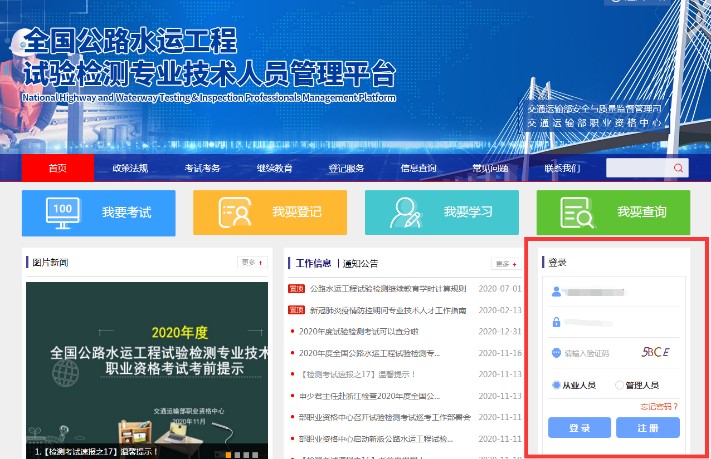This screenshot has width=711, height=459.
Task: Click the ID card icon on 我要登记 tile
Action: pyautogui.click(x=234, y=212)
